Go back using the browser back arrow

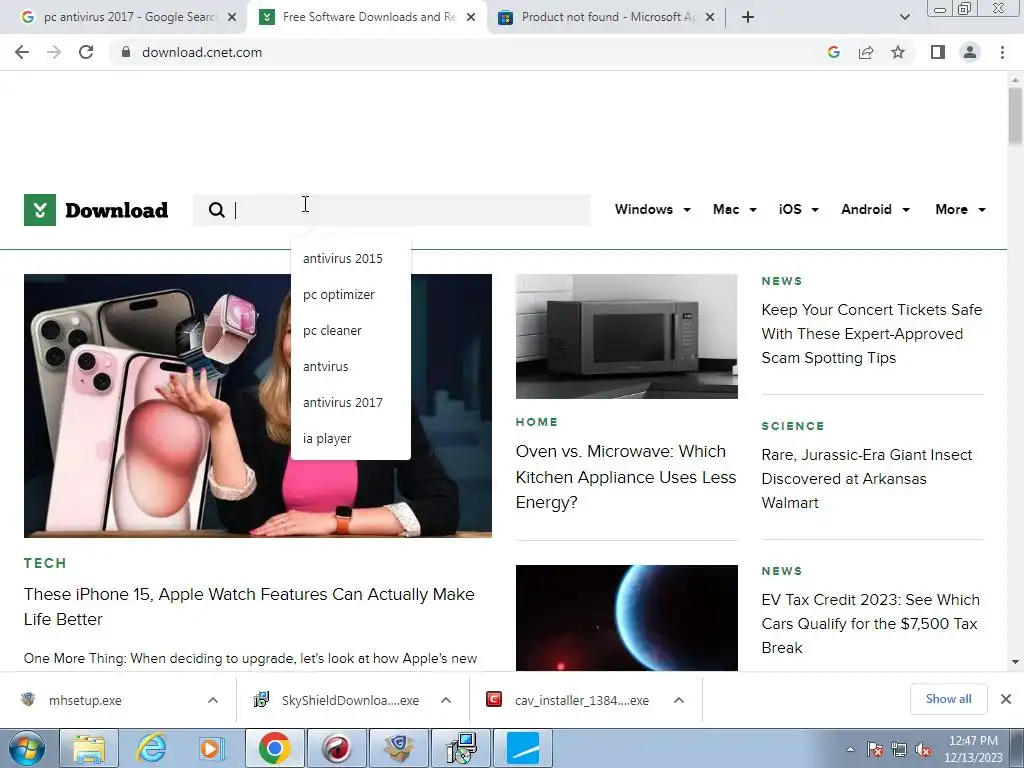(22, 52)
